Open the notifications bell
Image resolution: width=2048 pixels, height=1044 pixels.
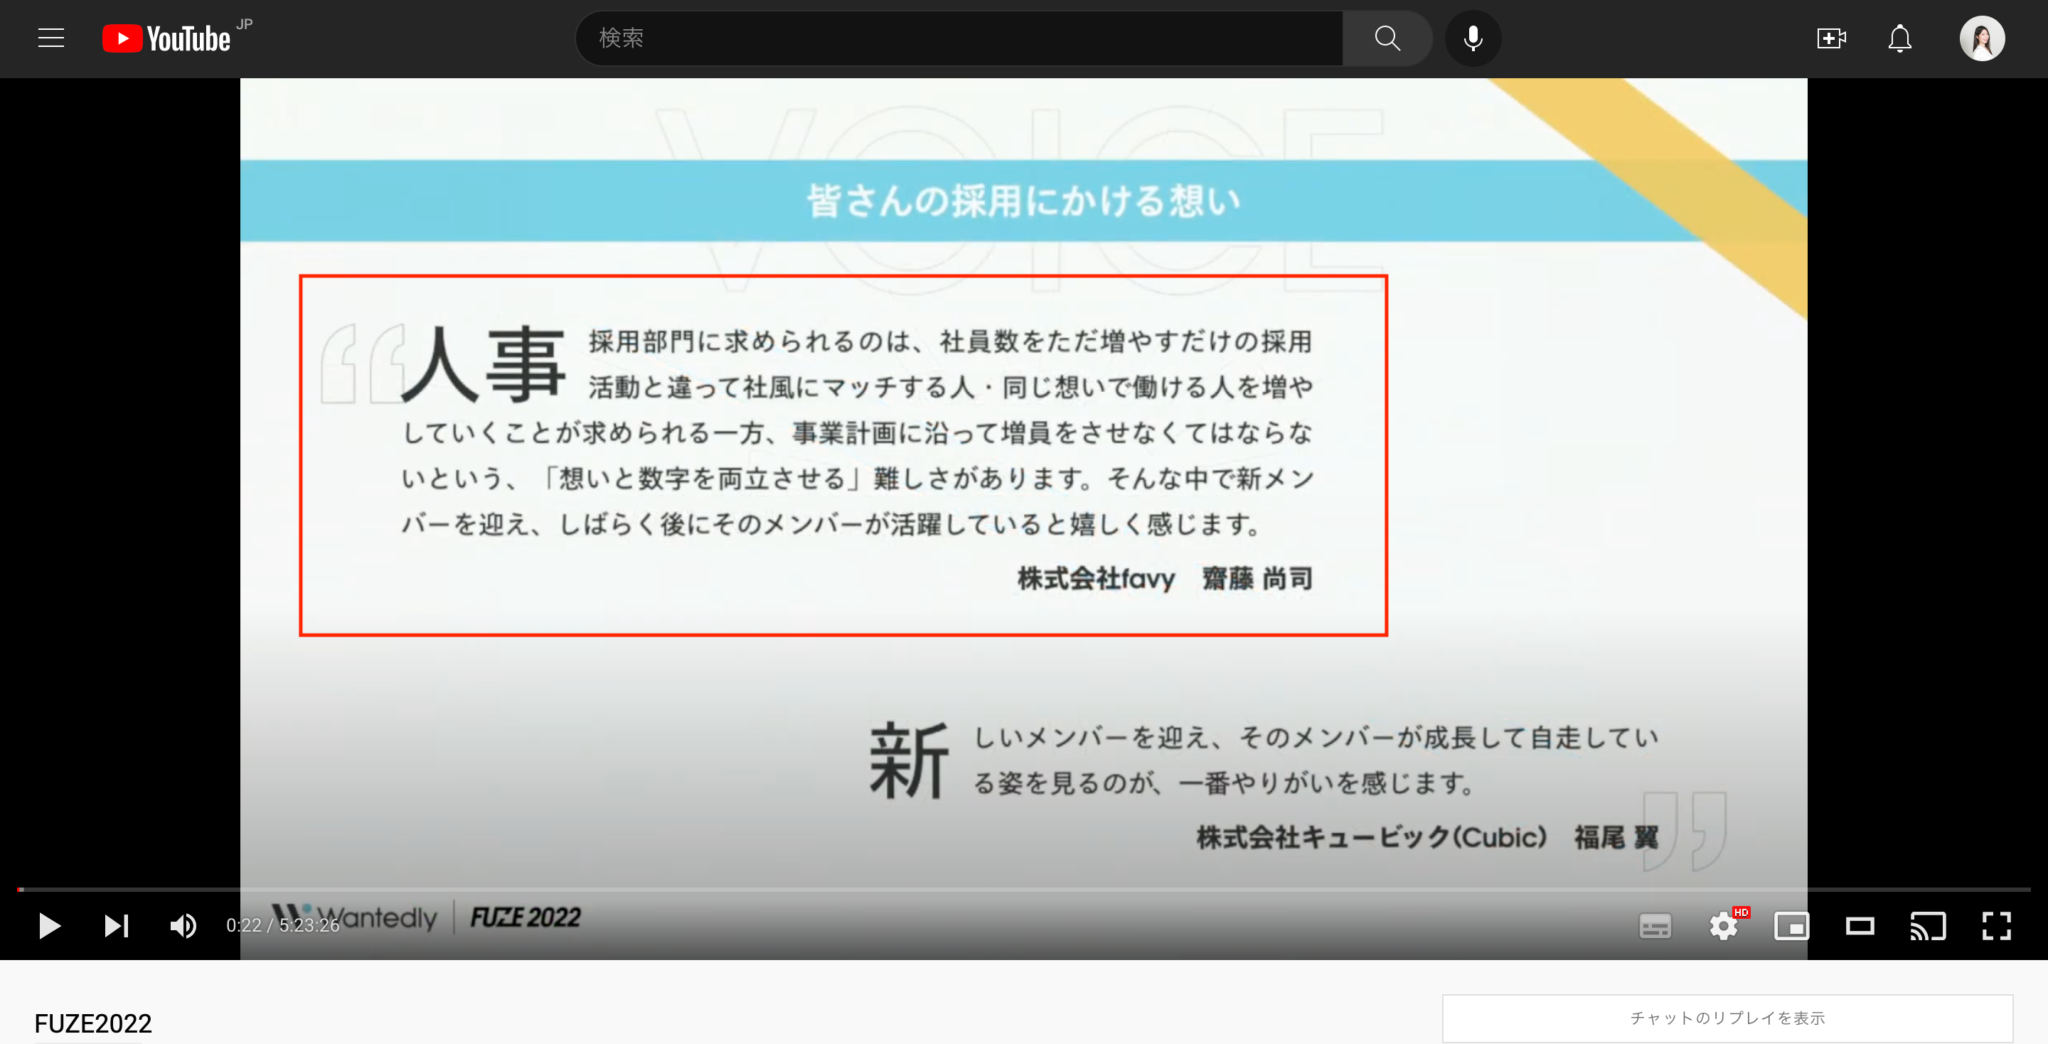pyautogui.click(x=1899, y=38)
